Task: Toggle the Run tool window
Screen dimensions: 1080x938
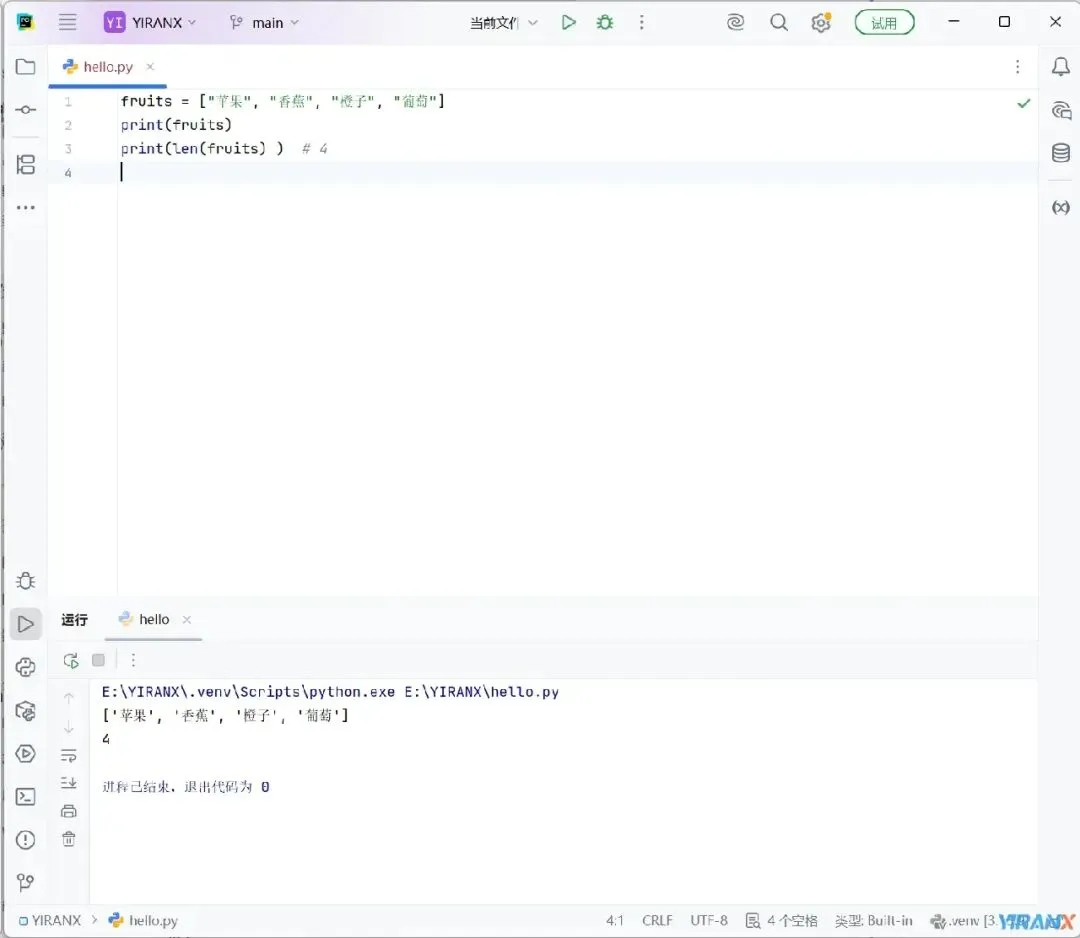Action: 25,624
